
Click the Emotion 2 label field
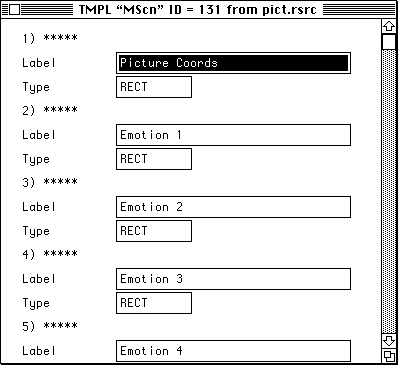[x=233, y=207]
